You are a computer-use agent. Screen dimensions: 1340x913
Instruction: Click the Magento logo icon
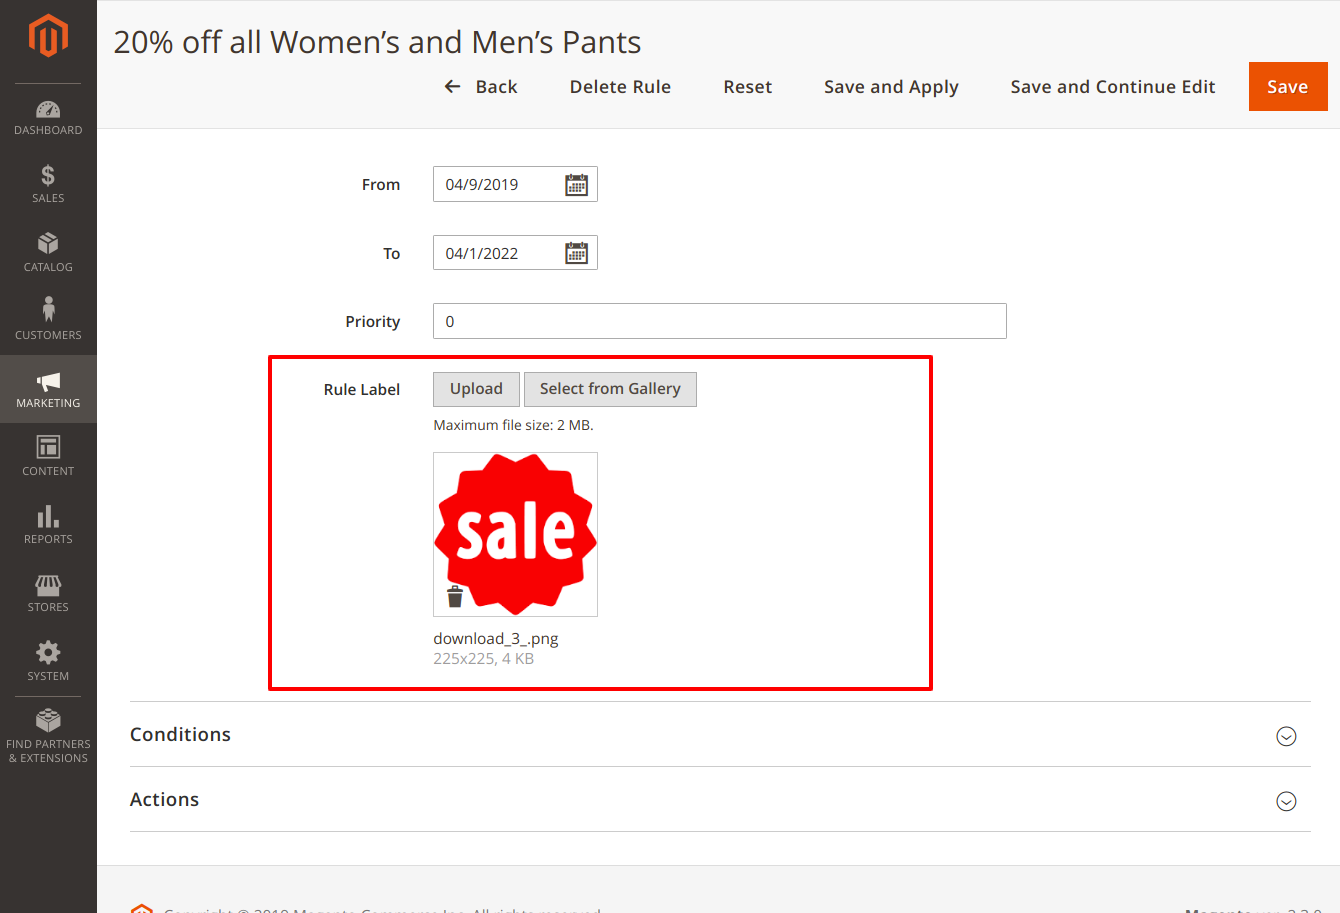click(x=48, y=36)
